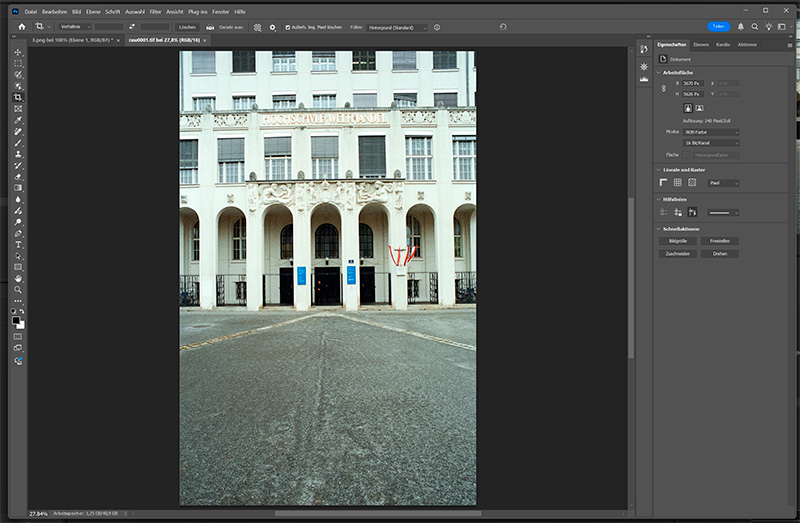This screenshot has height=523, width=800.
Task: Click the Bildgröße quick action button
Action: coord(678,241)
